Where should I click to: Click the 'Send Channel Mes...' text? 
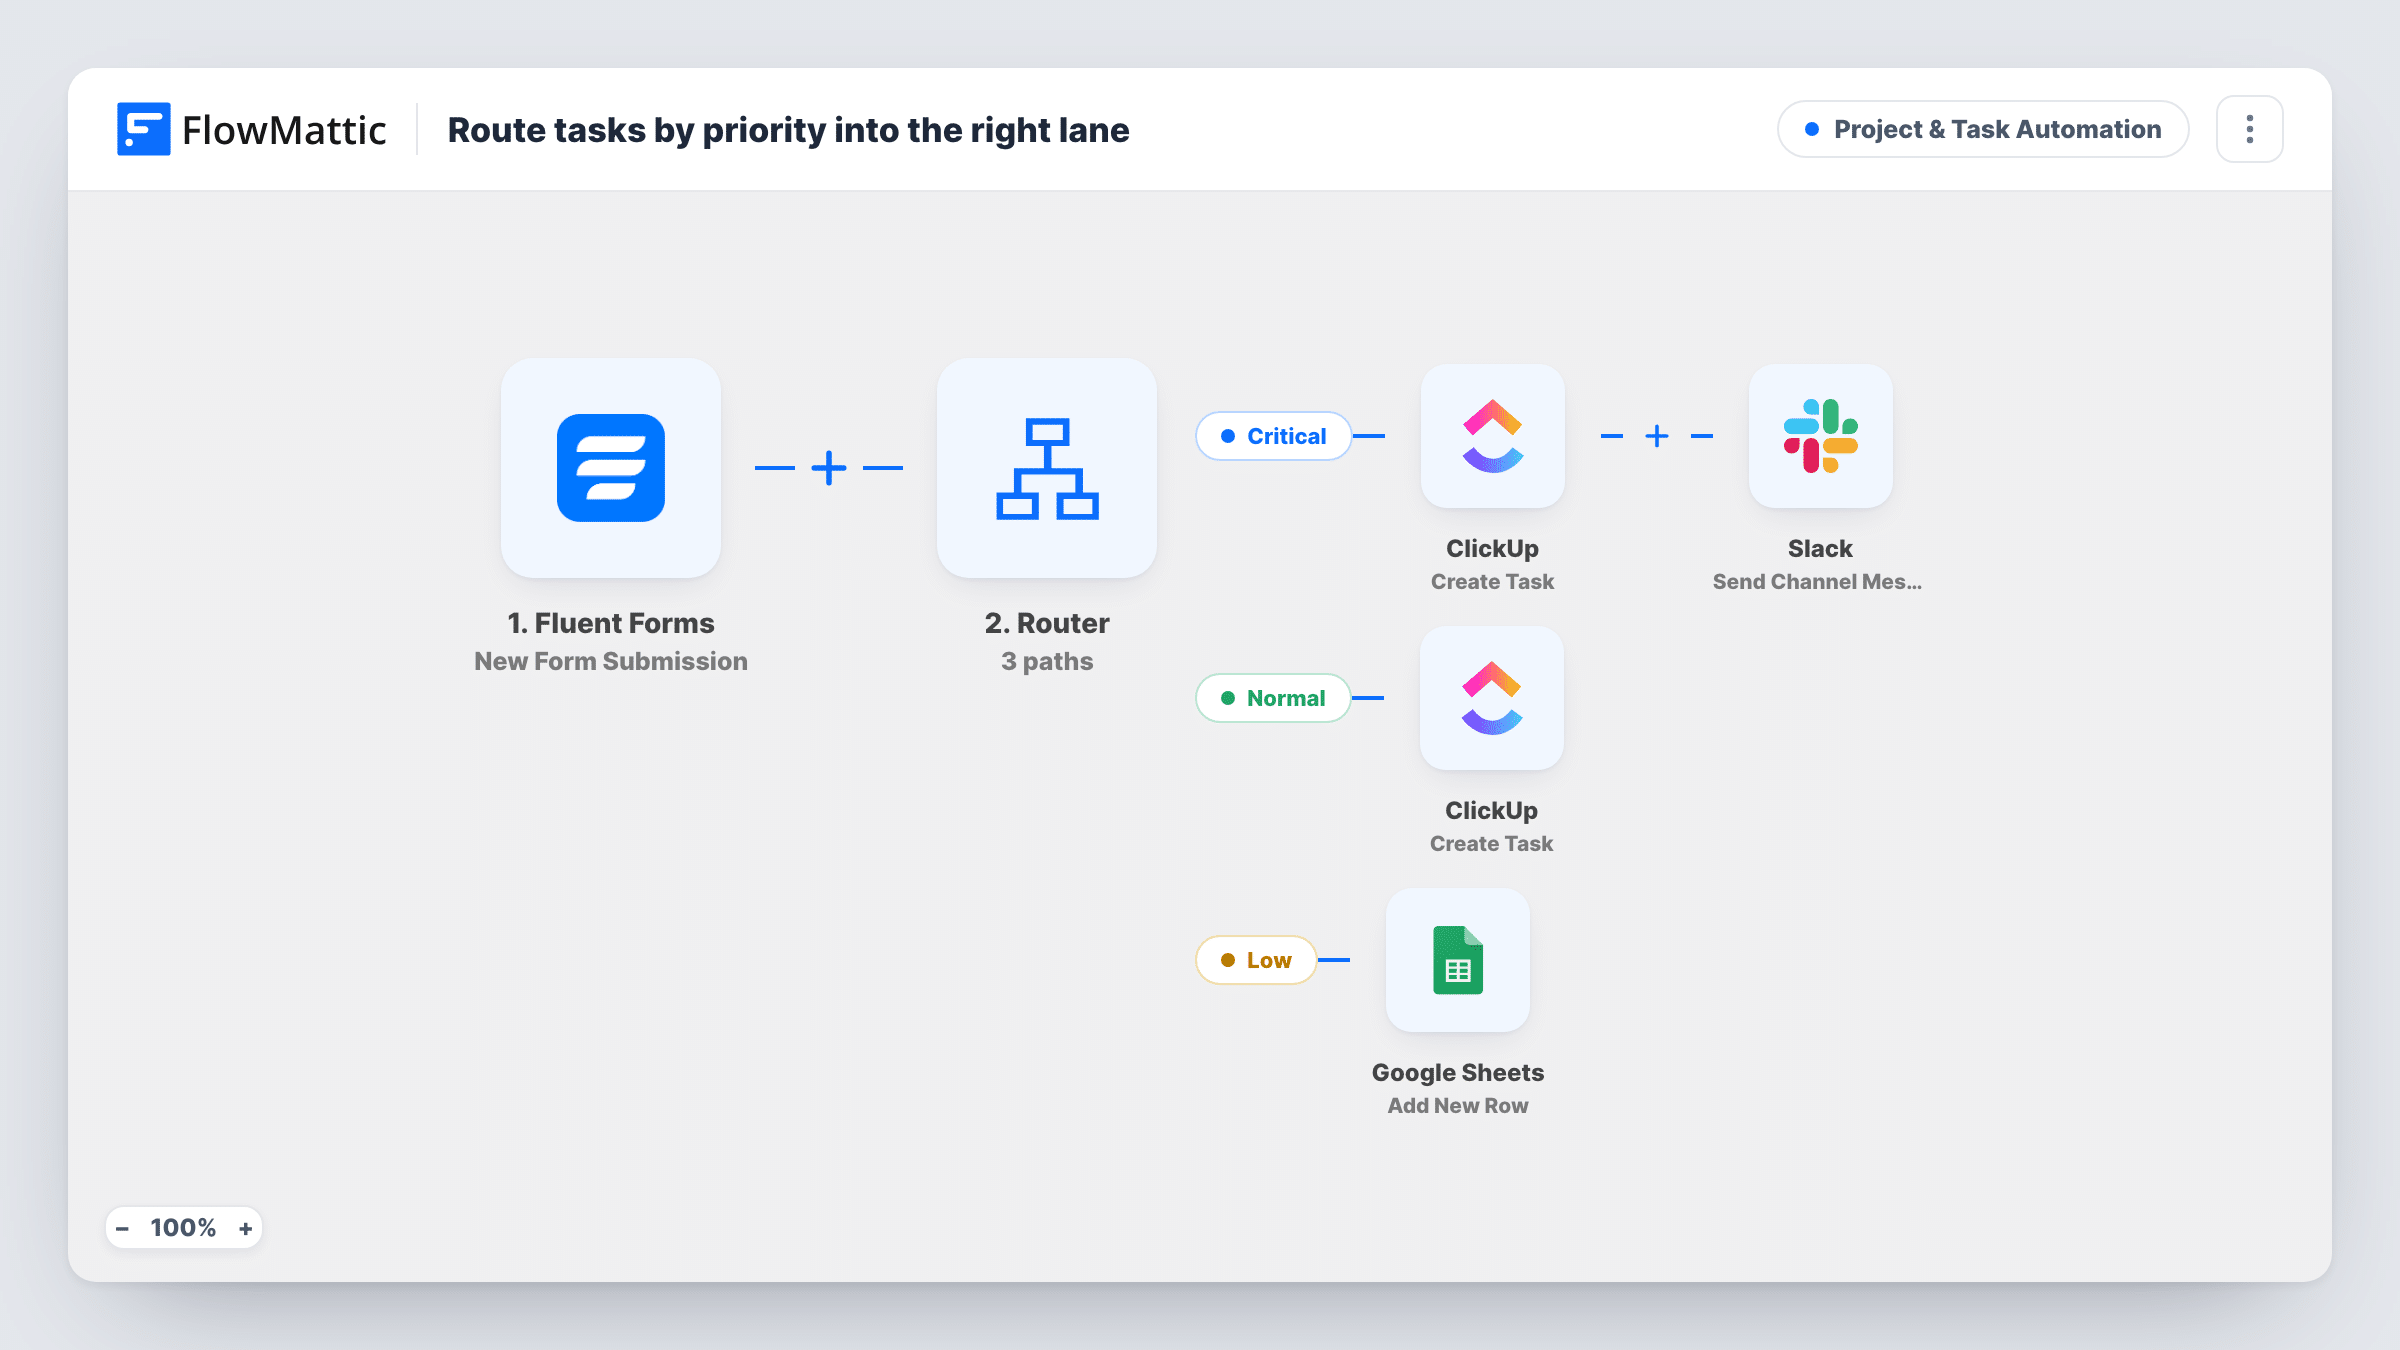pos(1817,581)
